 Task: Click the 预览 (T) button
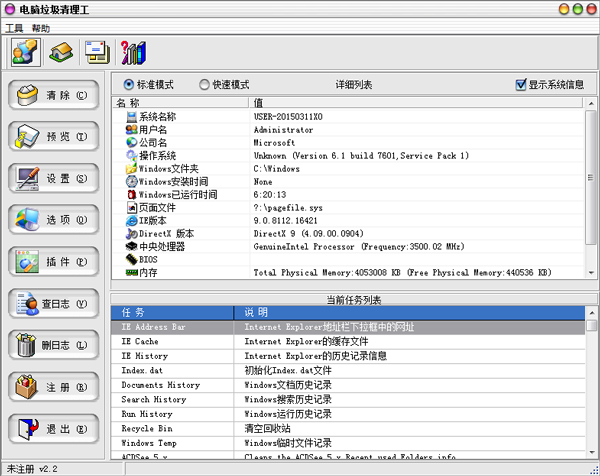pyautogui.click(x=54, y=137)
